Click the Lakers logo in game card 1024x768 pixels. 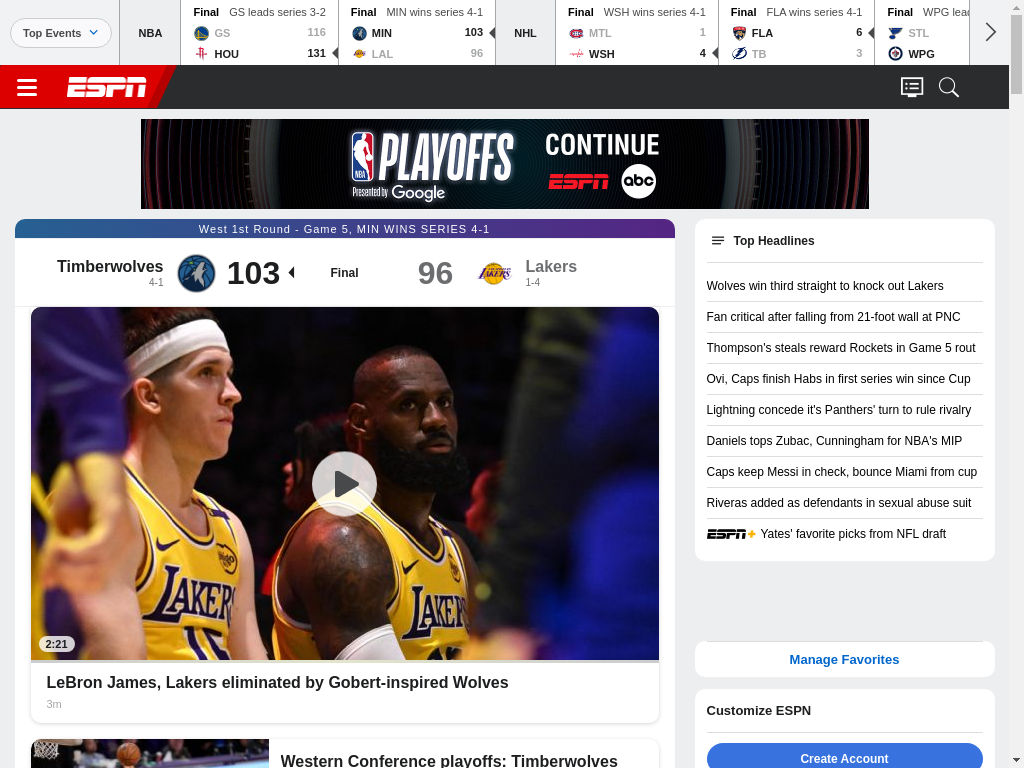coord(494,273)
